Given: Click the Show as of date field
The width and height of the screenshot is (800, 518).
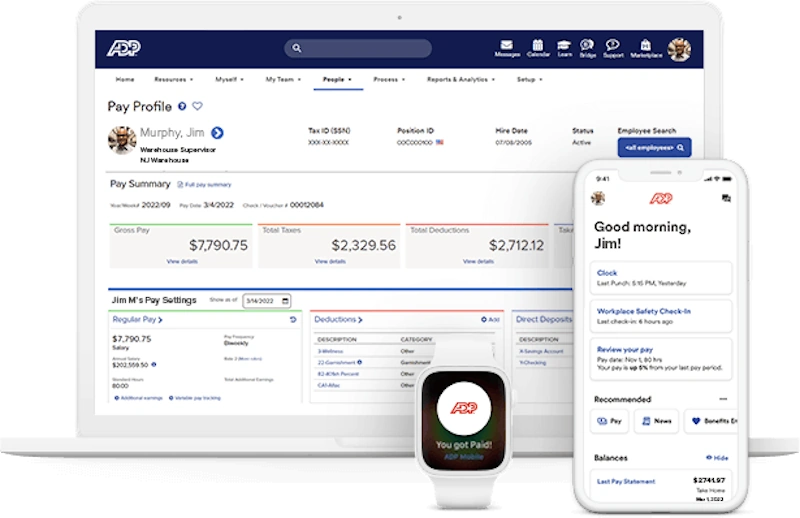Looking at the screenshot, I should click(x=266, y=300).
